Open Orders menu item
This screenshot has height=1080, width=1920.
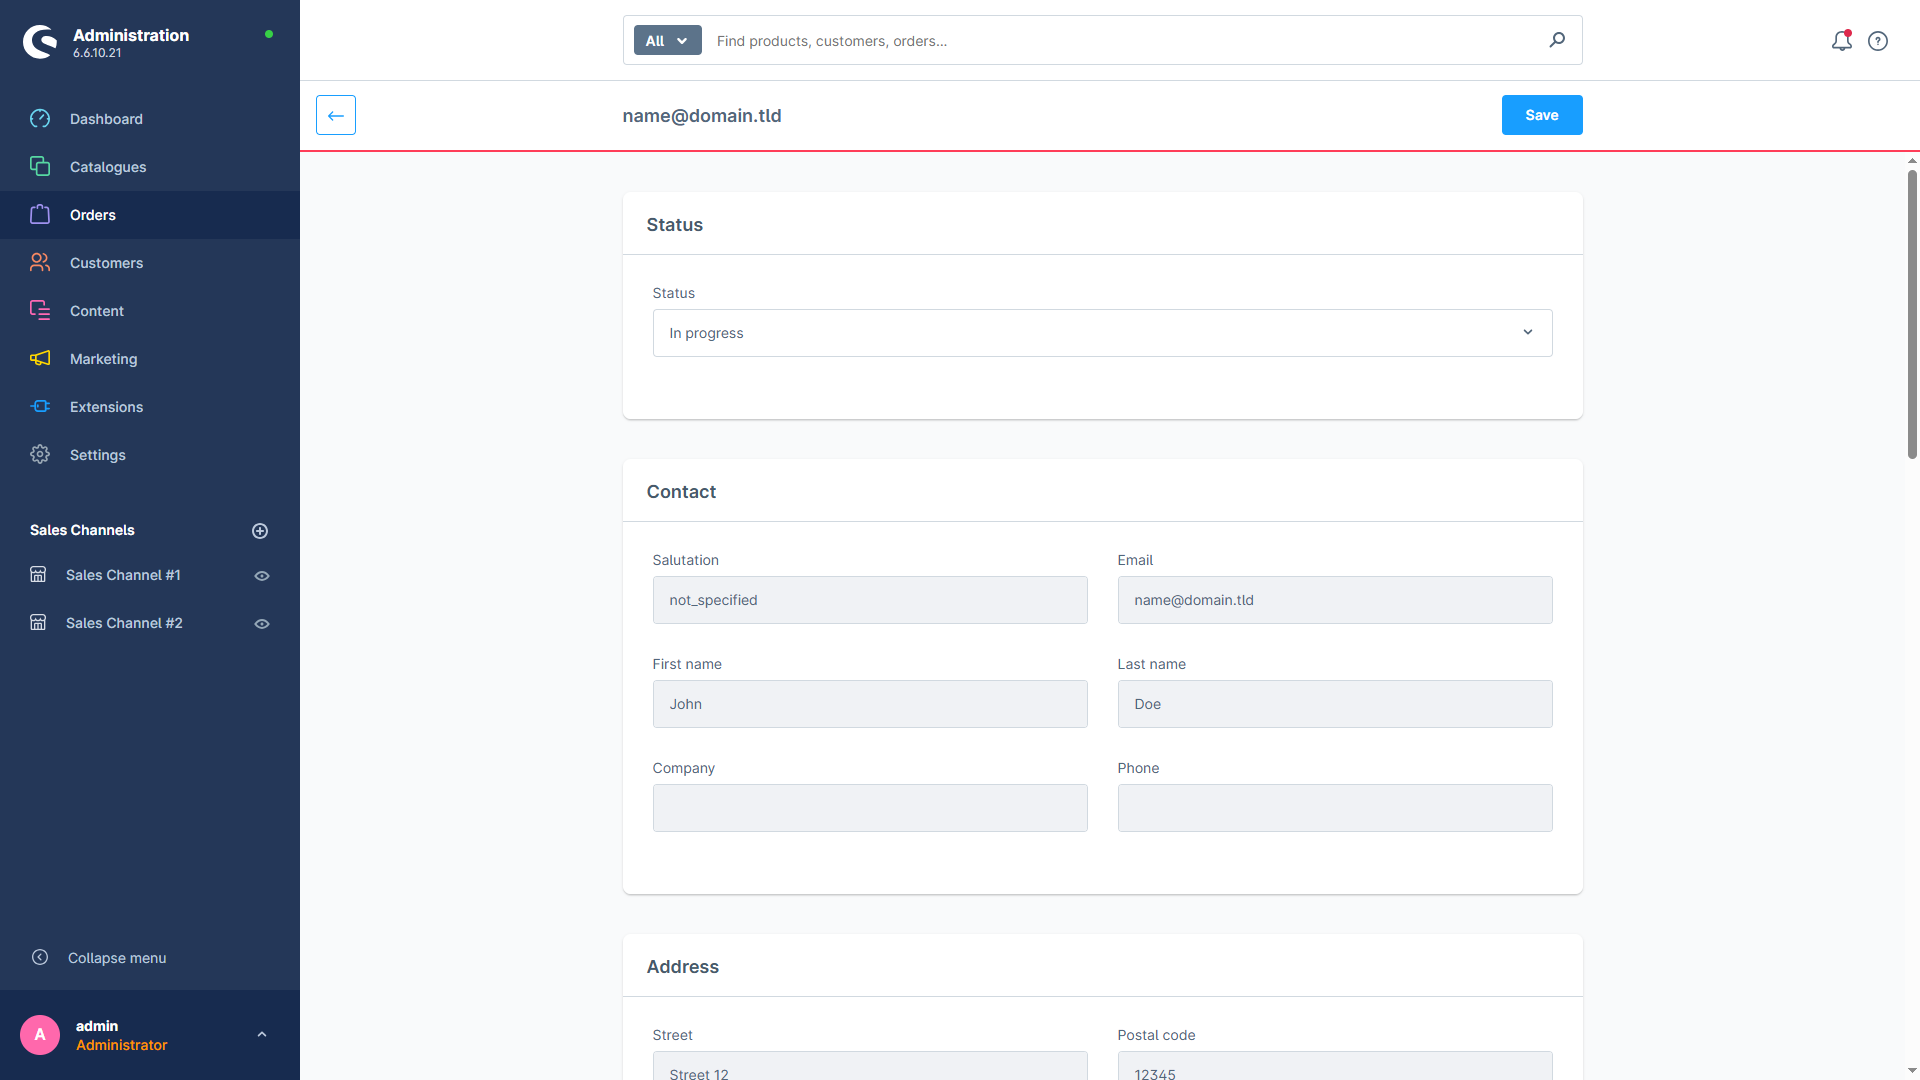(150, 215)
